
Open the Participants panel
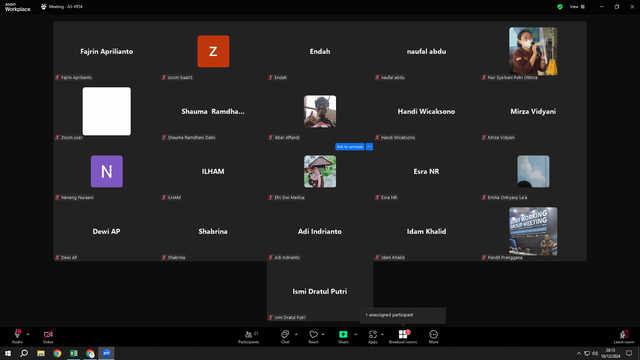click(x=249, y=337)
